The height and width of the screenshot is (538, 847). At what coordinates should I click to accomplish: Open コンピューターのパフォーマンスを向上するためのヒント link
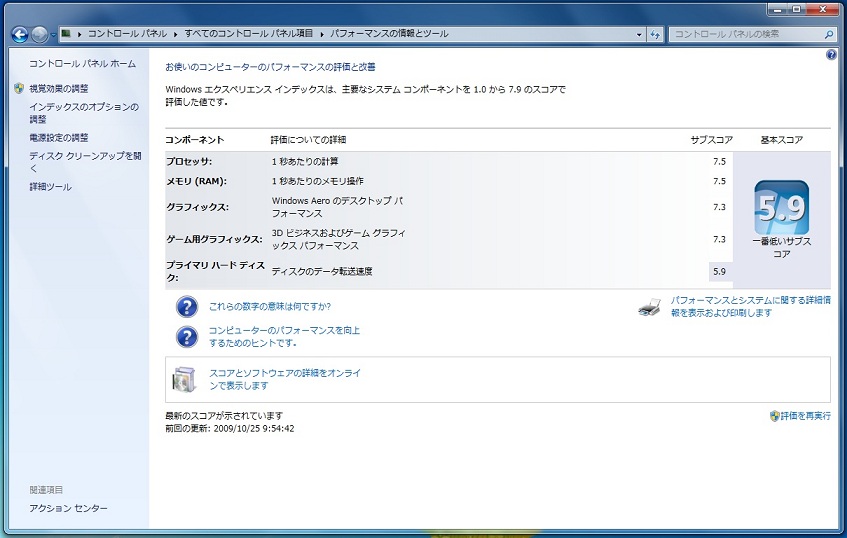(284, 337)
